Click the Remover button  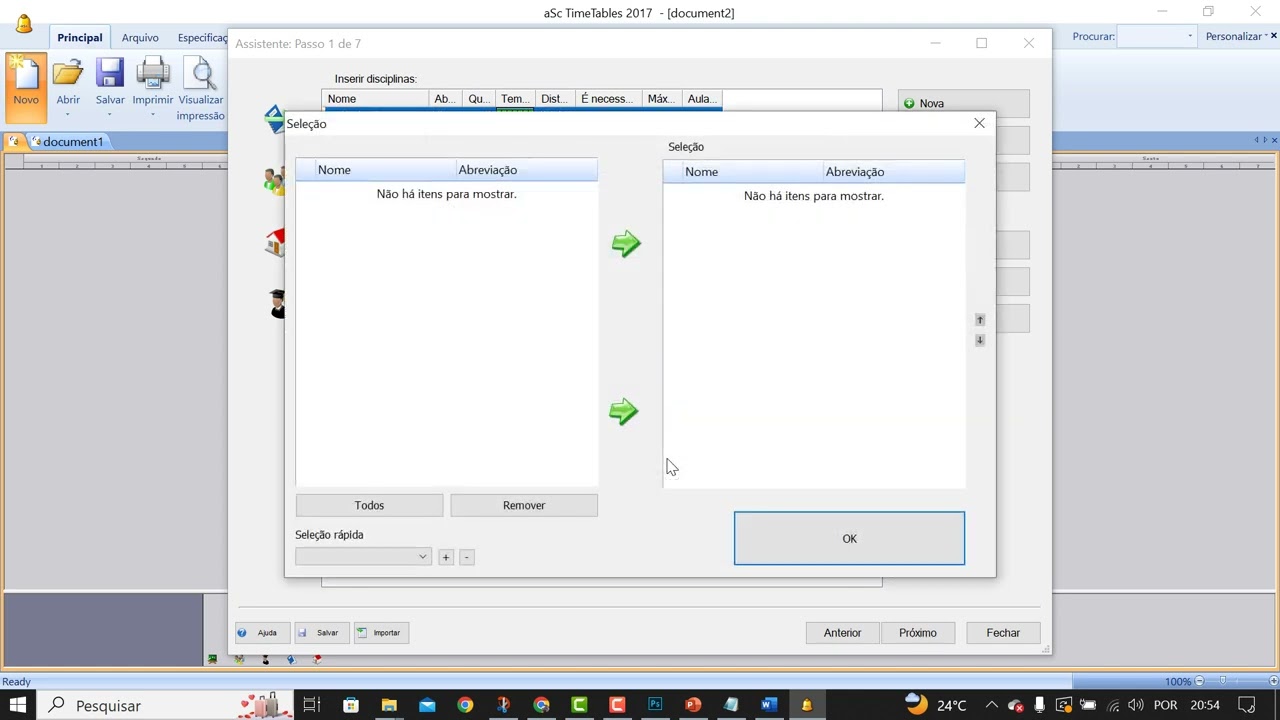(524, 505)
